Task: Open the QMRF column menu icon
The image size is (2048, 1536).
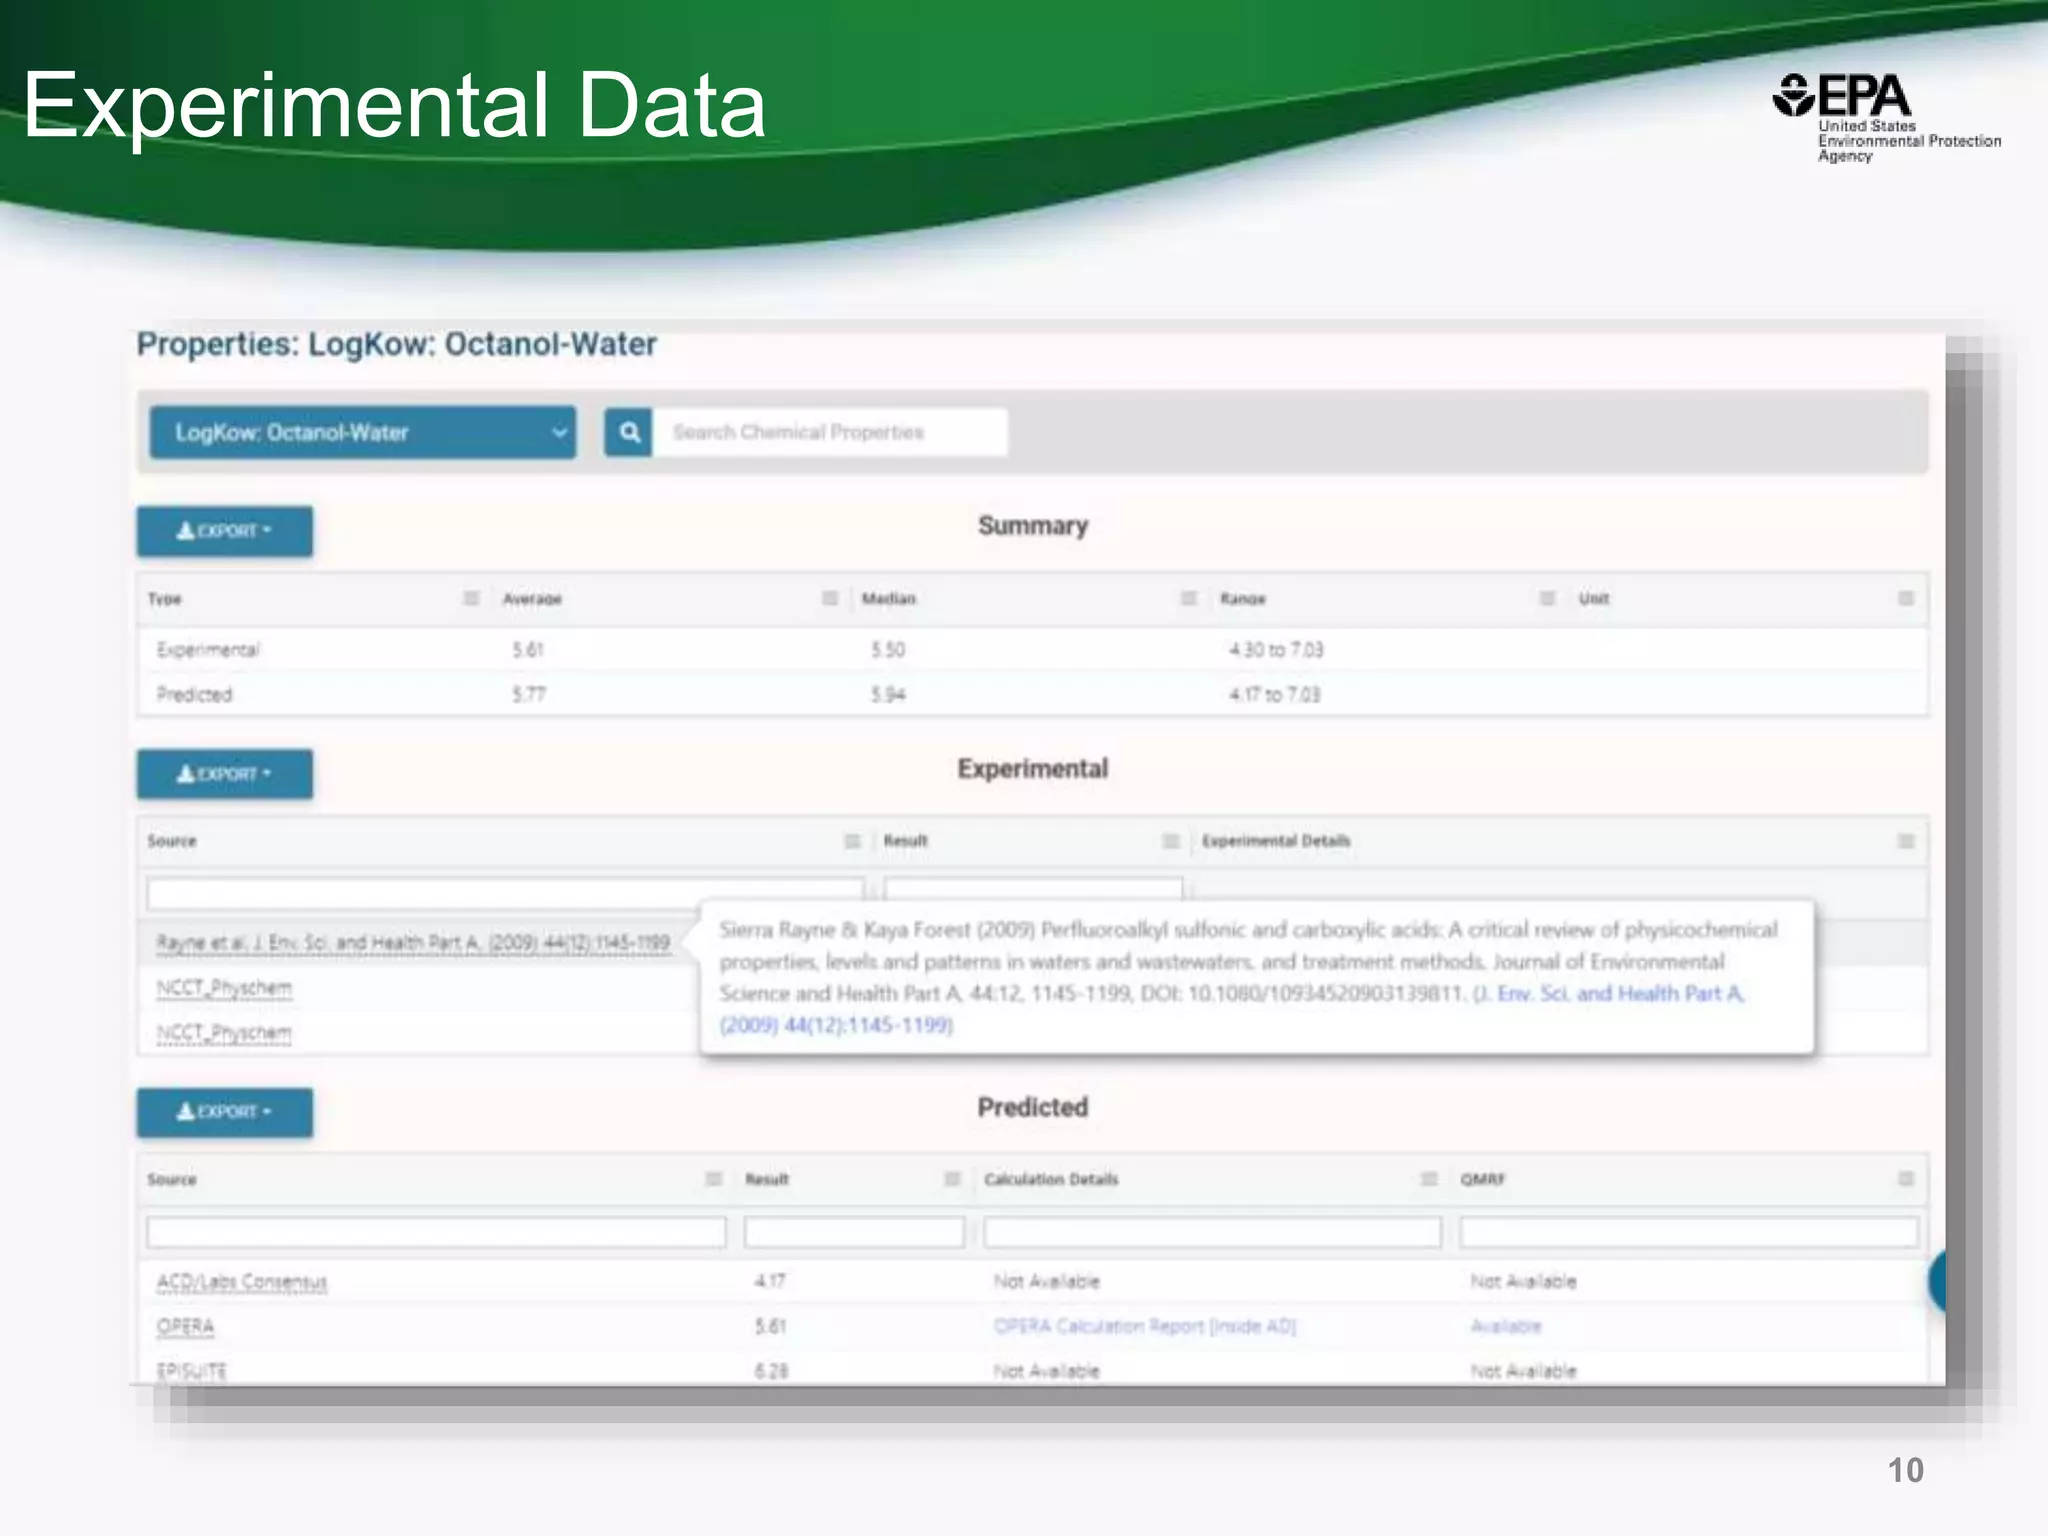Action: click(x=1905, y=1179)
